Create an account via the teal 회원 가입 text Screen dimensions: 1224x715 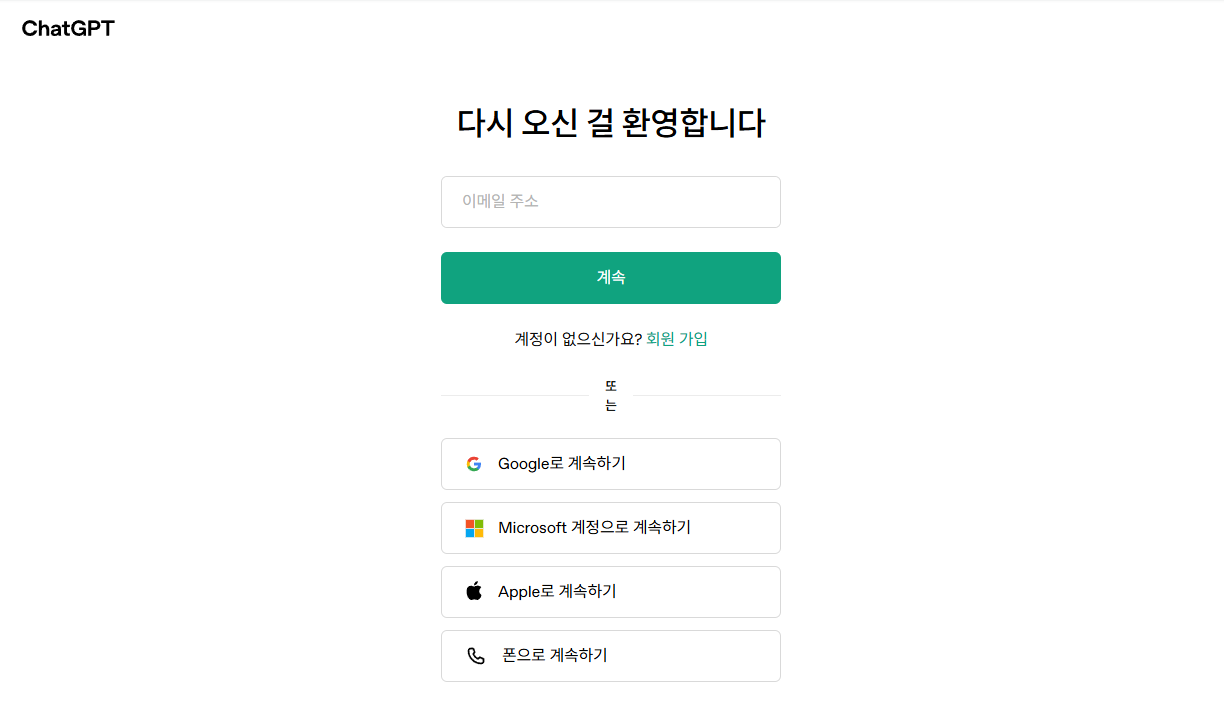[676, 339]
